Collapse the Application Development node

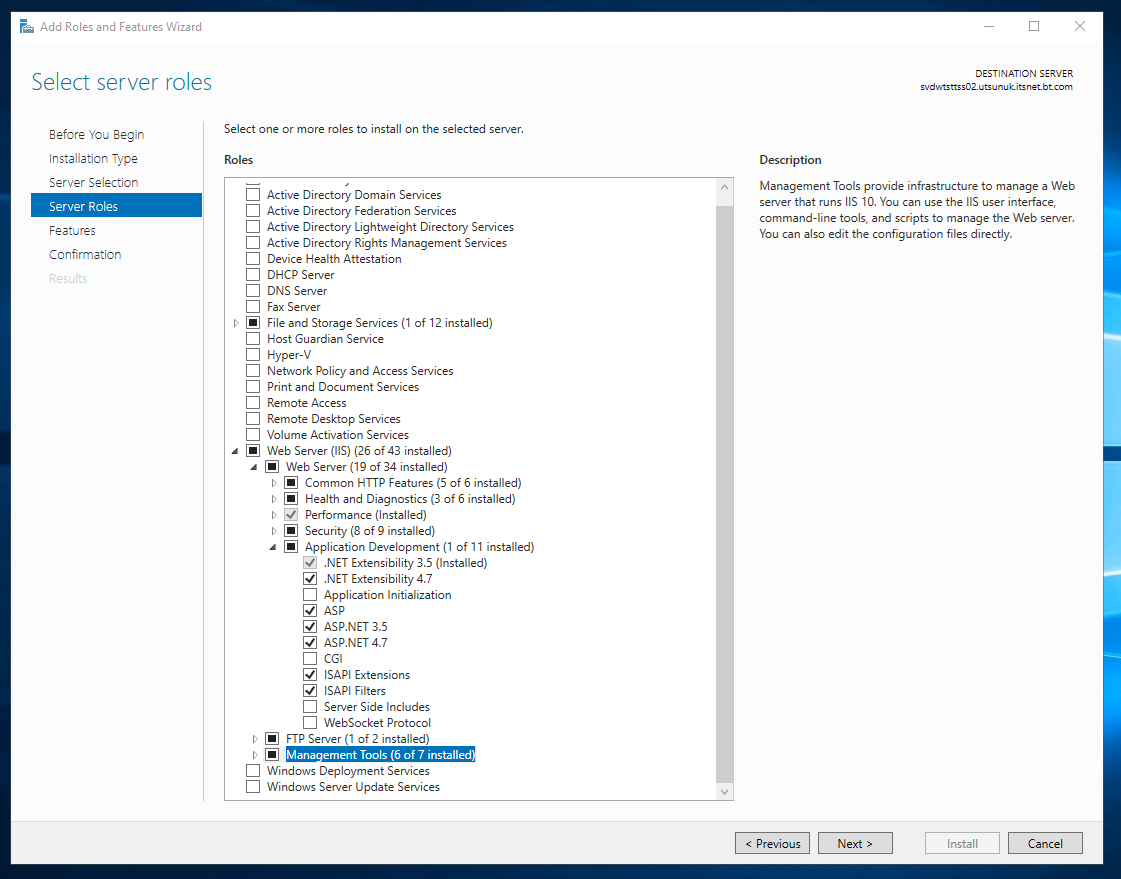click(x=273, y=547)
